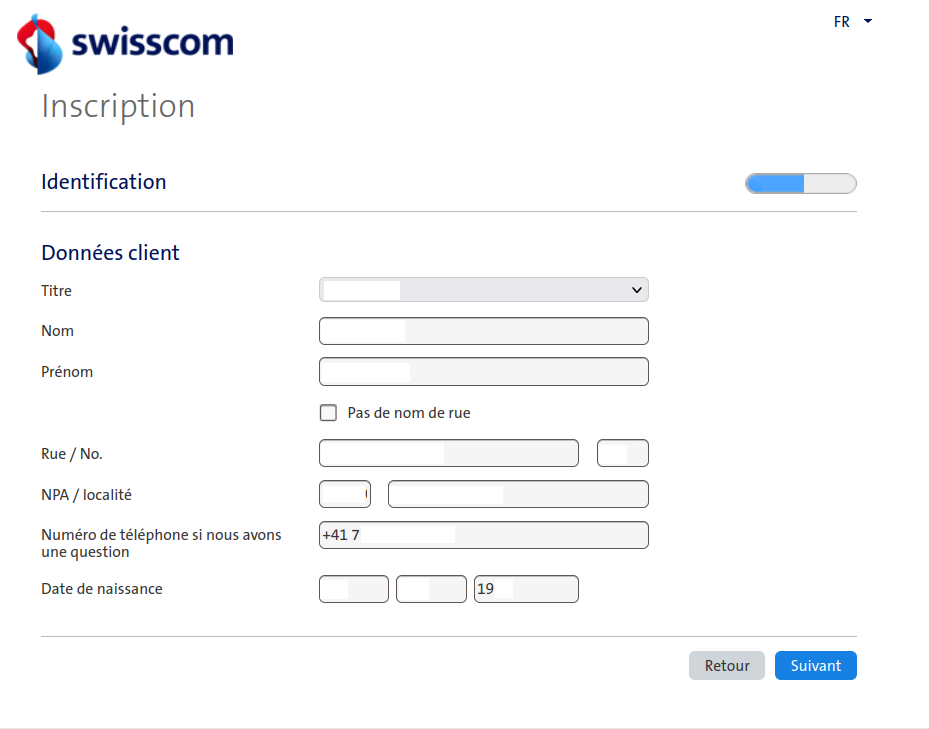The width and height of the screenshot is (929, 729).
Task: Click the 'Pas de nom de rue' label
Action: [x=408, y=412]
